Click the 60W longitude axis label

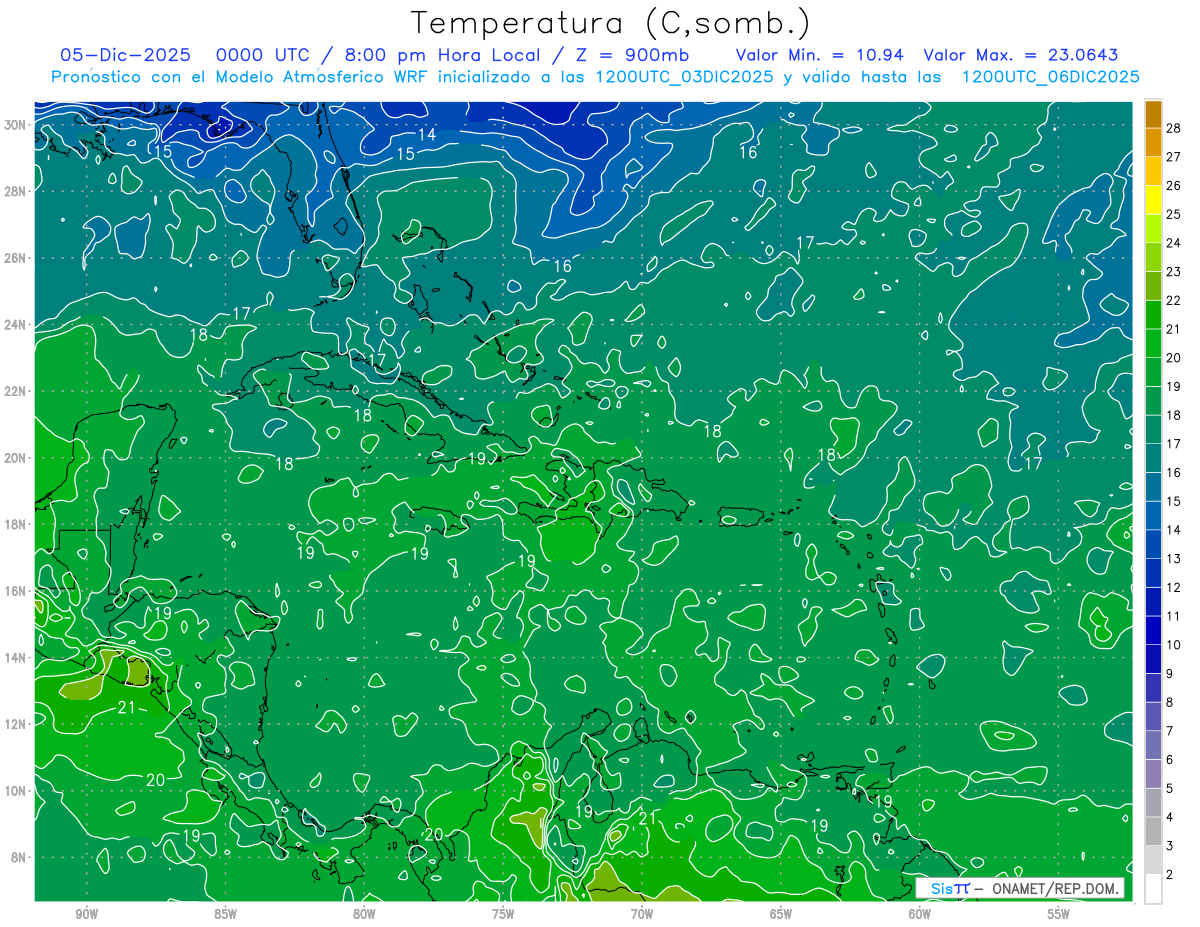click(x=920, y=914)
